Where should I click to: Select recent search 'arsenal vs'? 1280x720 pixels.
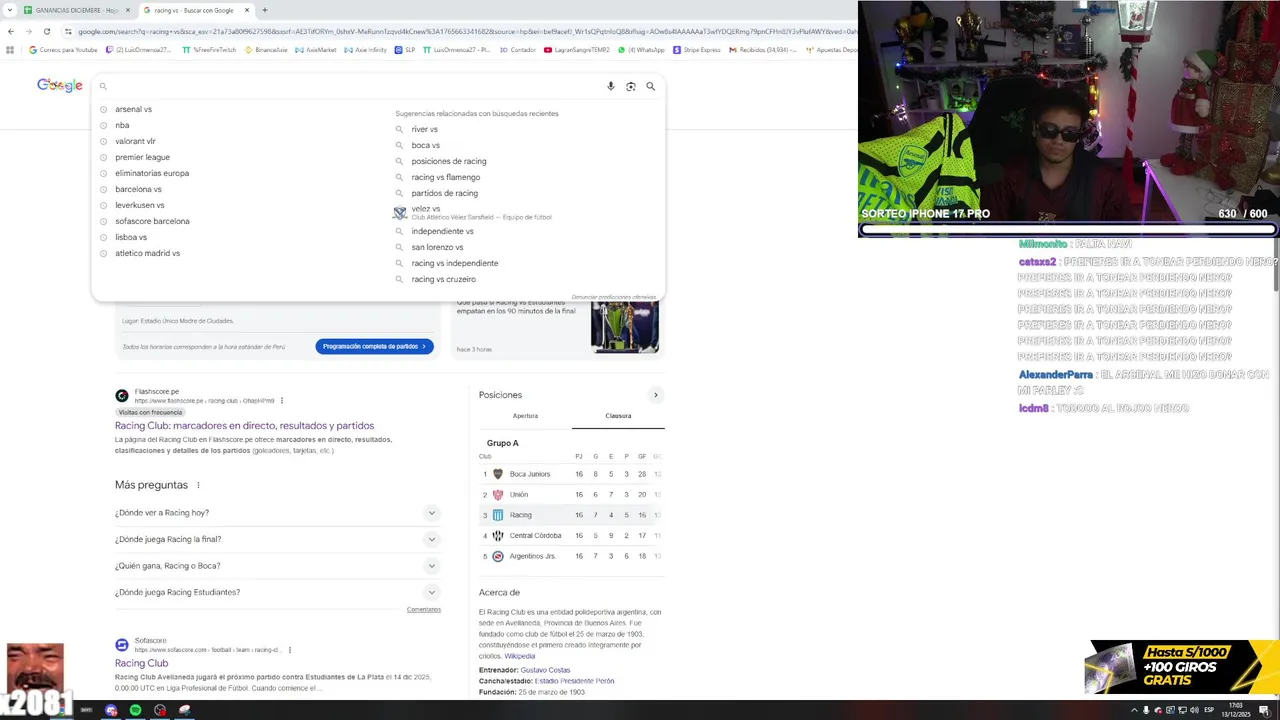coord(133,109)
